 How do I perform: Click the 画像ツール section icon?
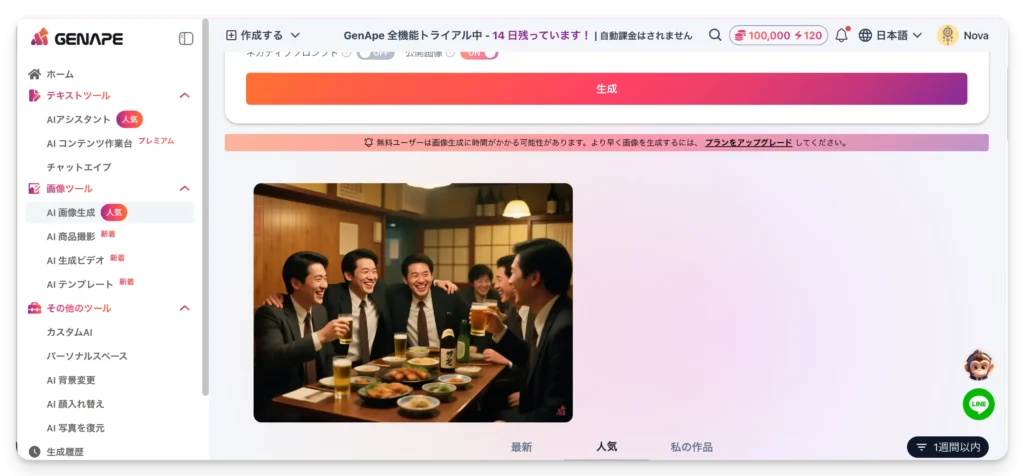(35, 189)
